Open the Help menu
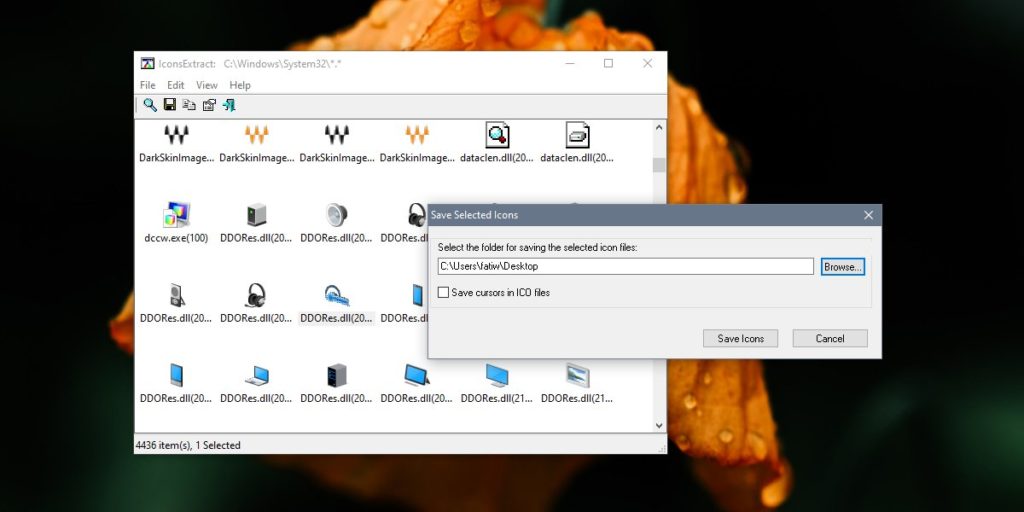Viewport: 1024px width, 512px height. pos(240,85)
